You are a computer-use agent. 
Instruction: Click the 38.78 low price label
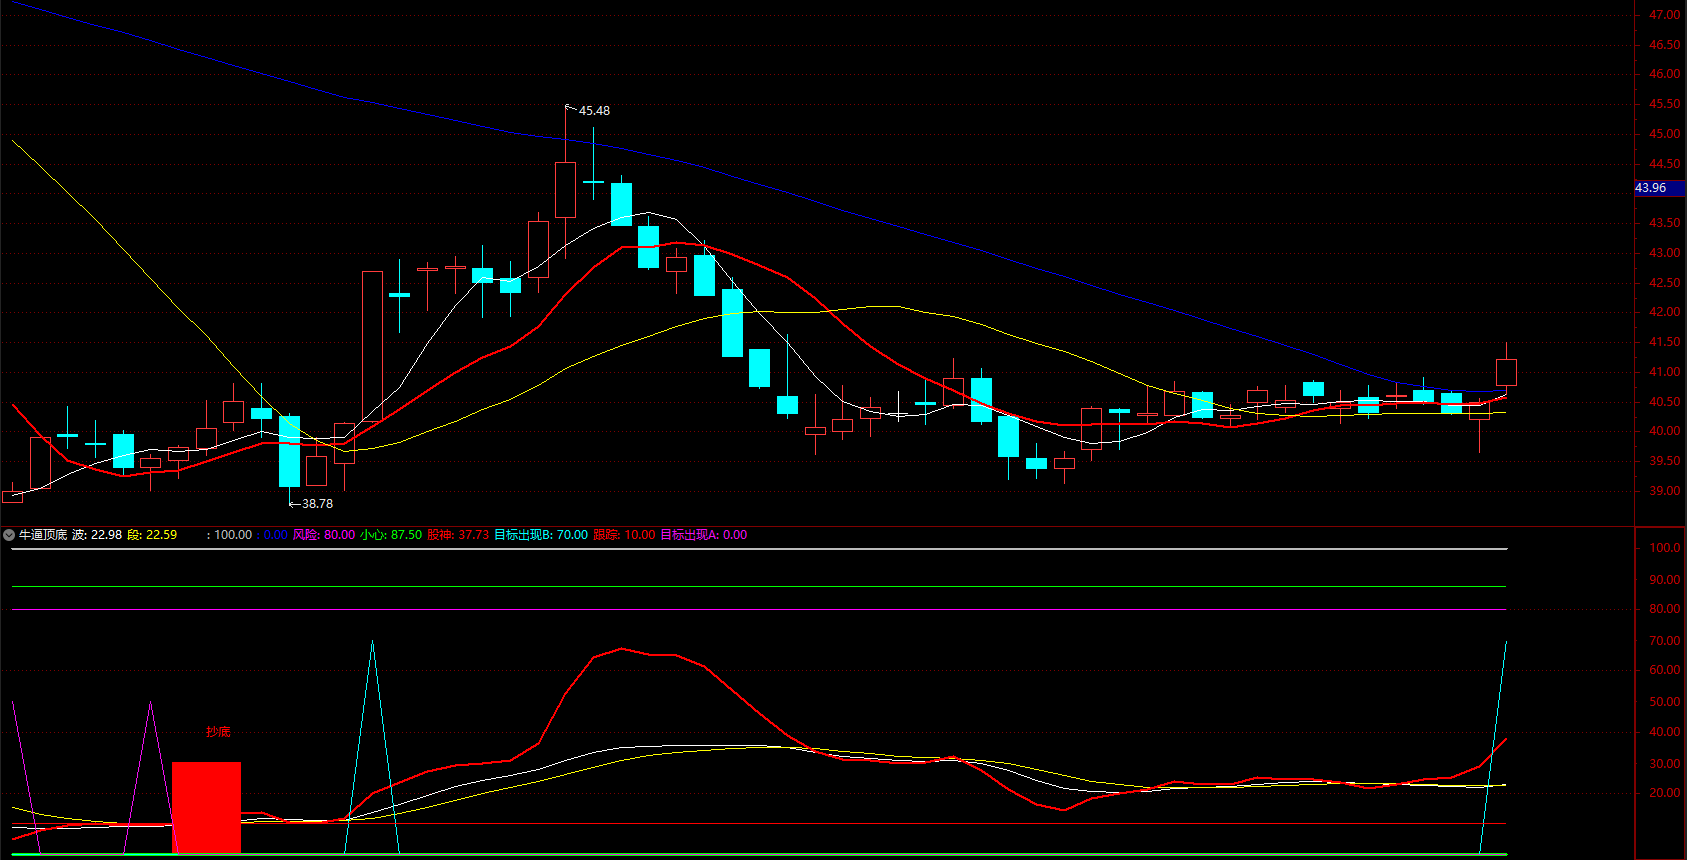[x=317, y=504]
